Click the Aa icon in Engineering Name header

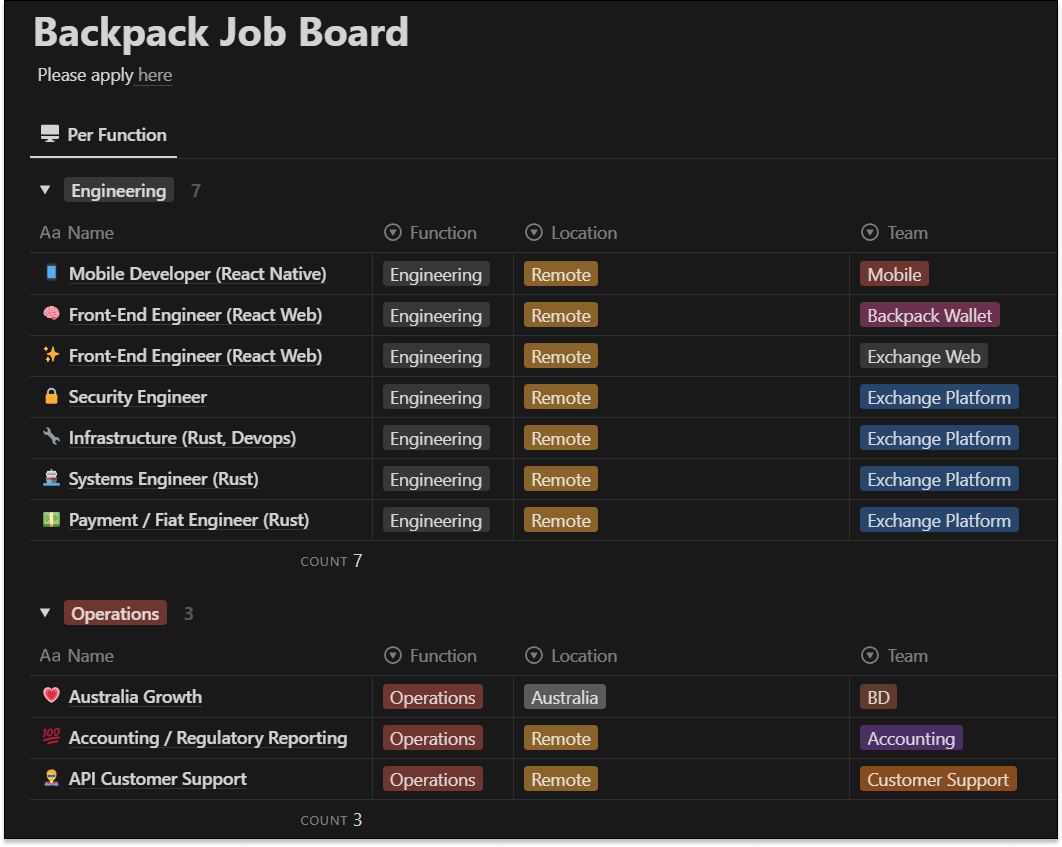click(x=50, y=233)
